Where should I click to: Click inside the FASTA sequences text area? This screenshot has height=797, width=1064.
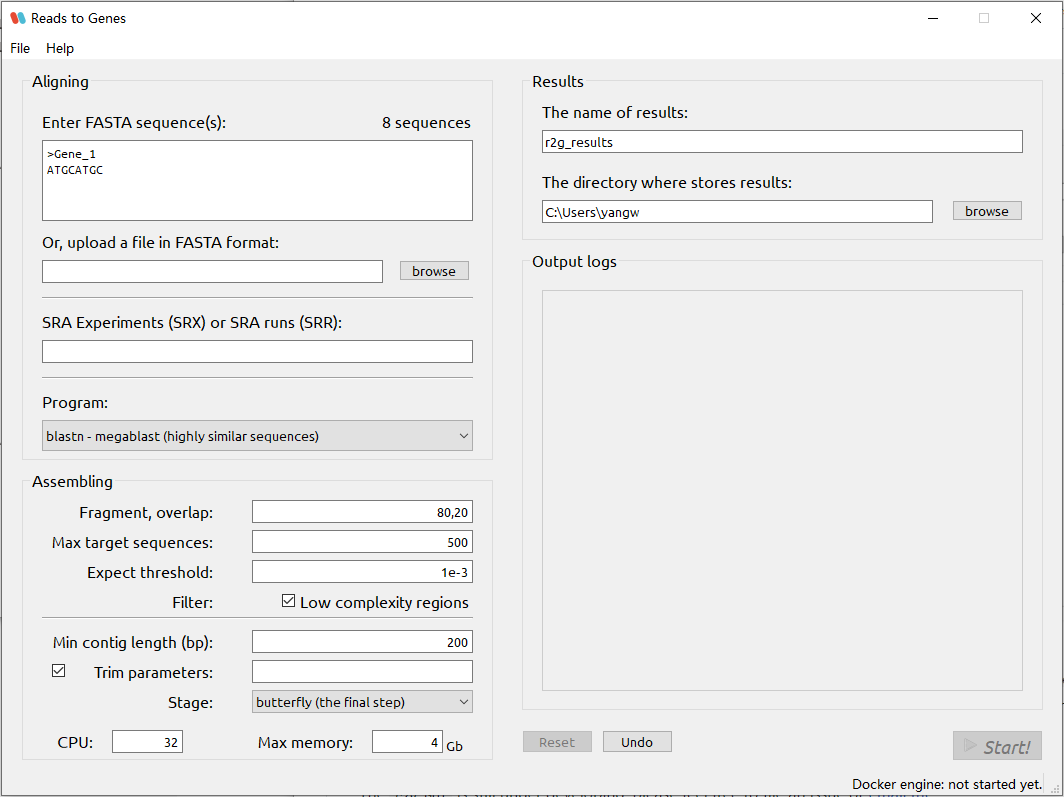[256, 180]
